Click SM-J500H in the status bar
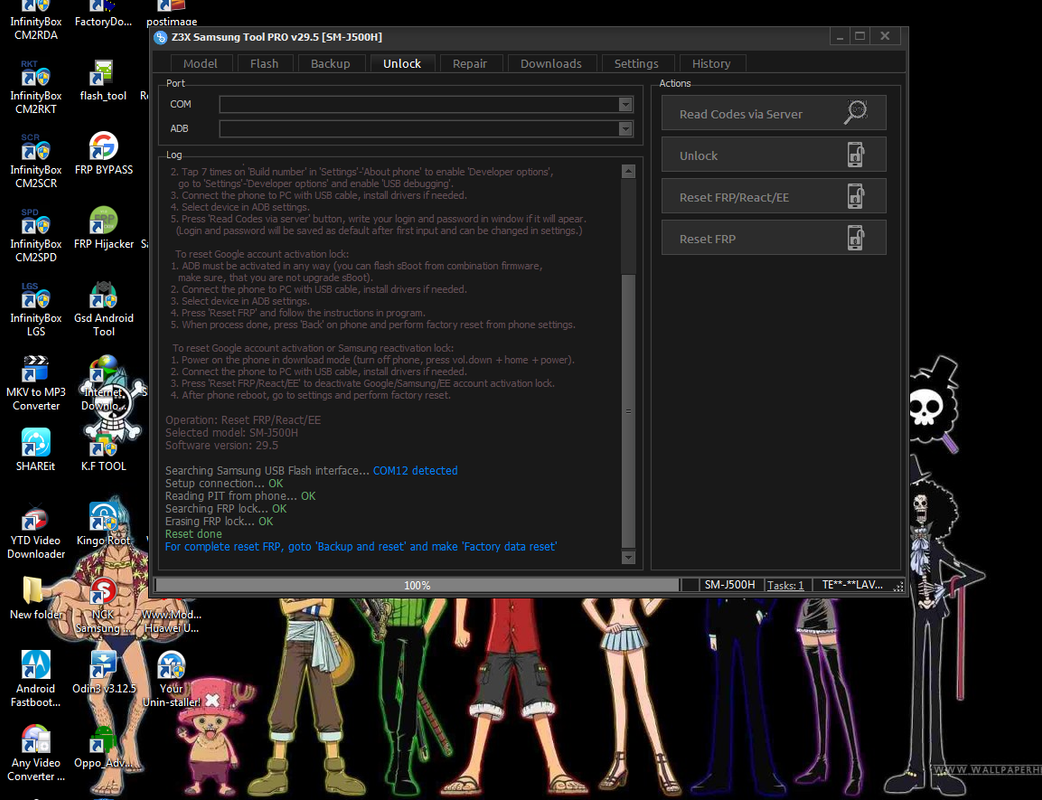 (730, 585)
